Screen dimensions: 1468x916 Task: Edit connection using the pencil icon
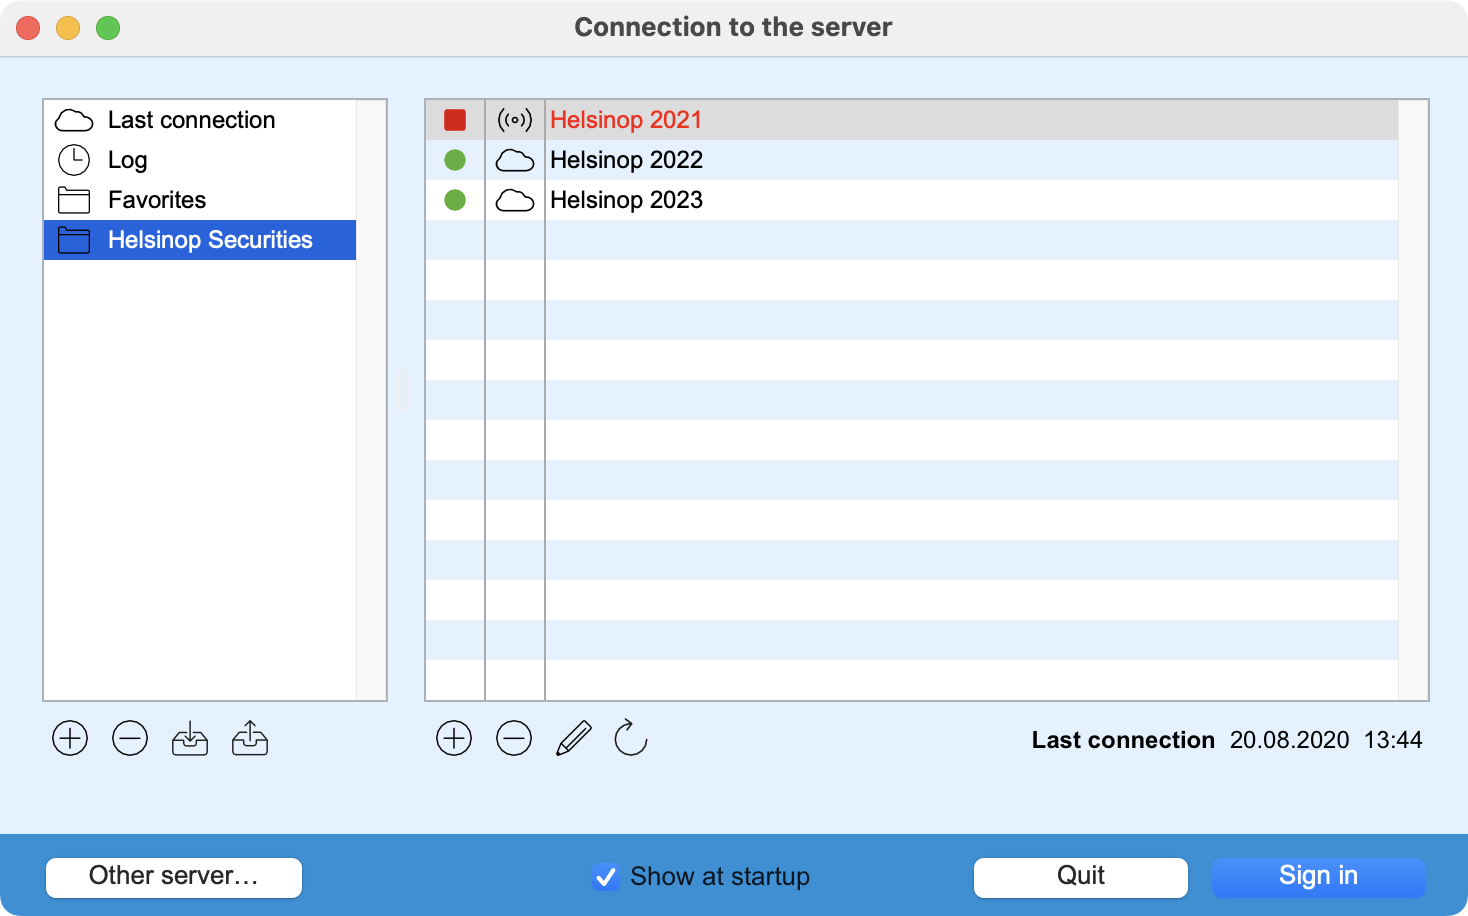(x=574, y=739)
